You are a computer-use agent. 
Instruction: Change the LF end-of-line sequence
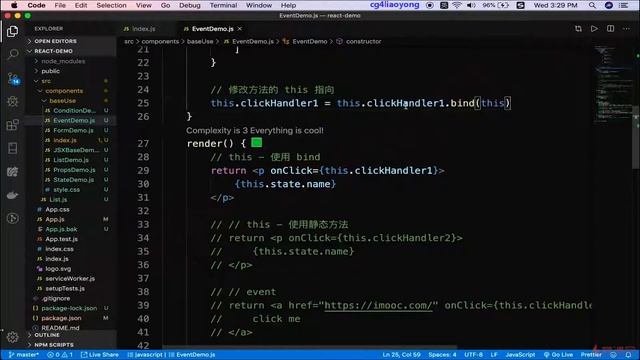(494, 355)
